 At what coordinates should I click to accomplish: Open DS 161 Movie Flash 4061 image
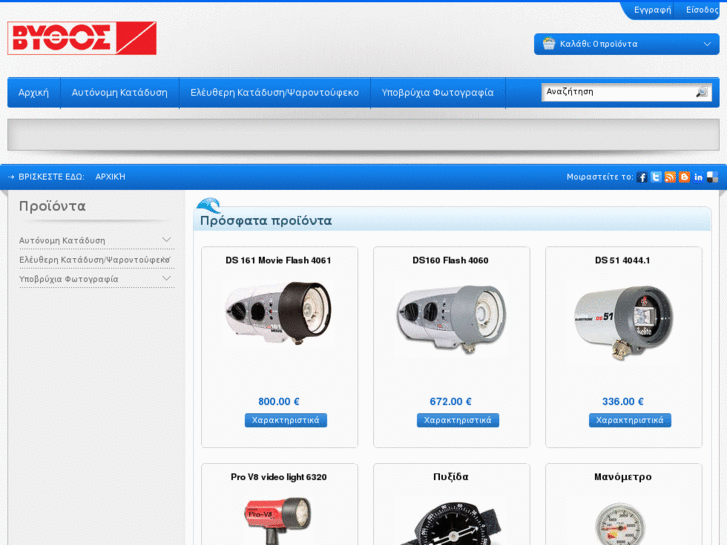[279, 314]
